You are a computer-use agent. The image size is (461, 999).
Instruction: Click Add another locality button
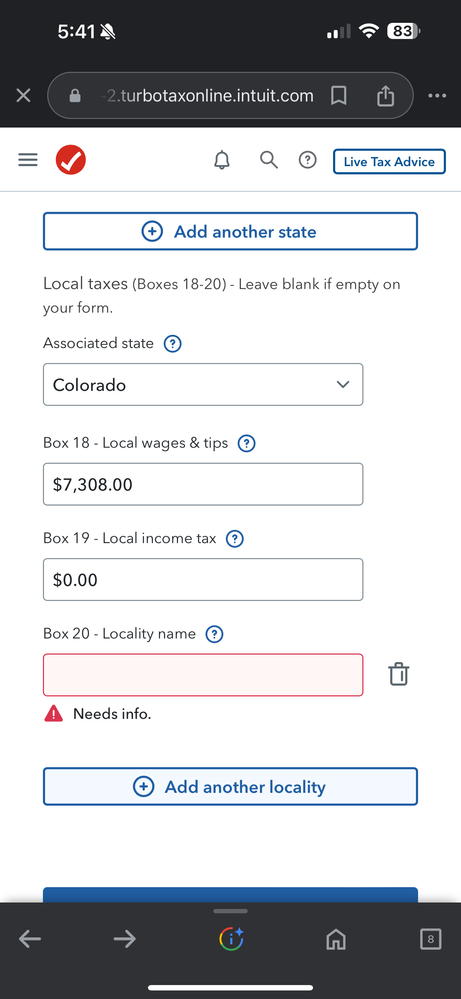coord(230,786)
